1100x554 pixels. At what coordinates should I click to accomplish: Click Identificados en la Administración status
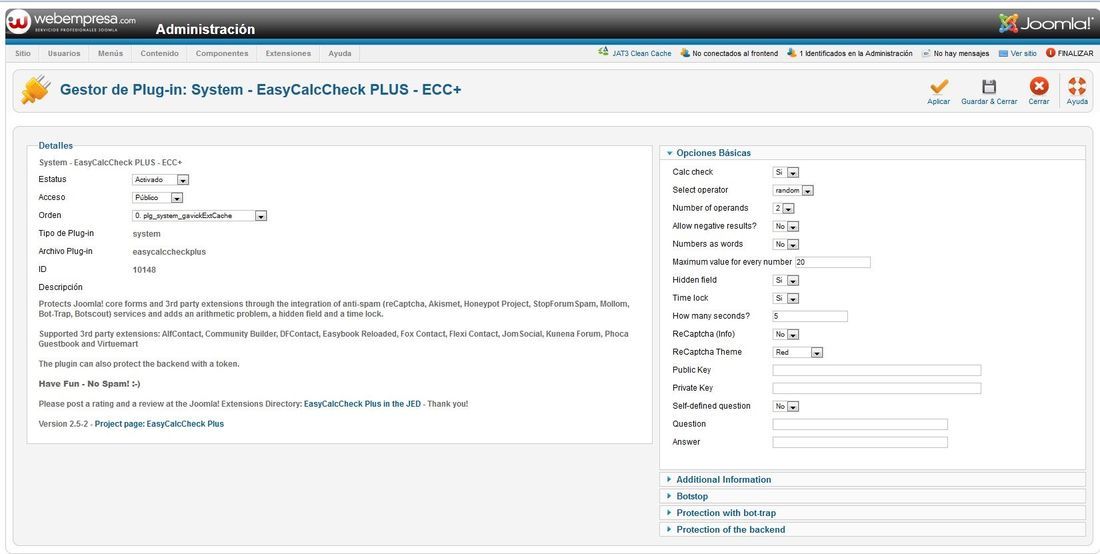point(850,53)
